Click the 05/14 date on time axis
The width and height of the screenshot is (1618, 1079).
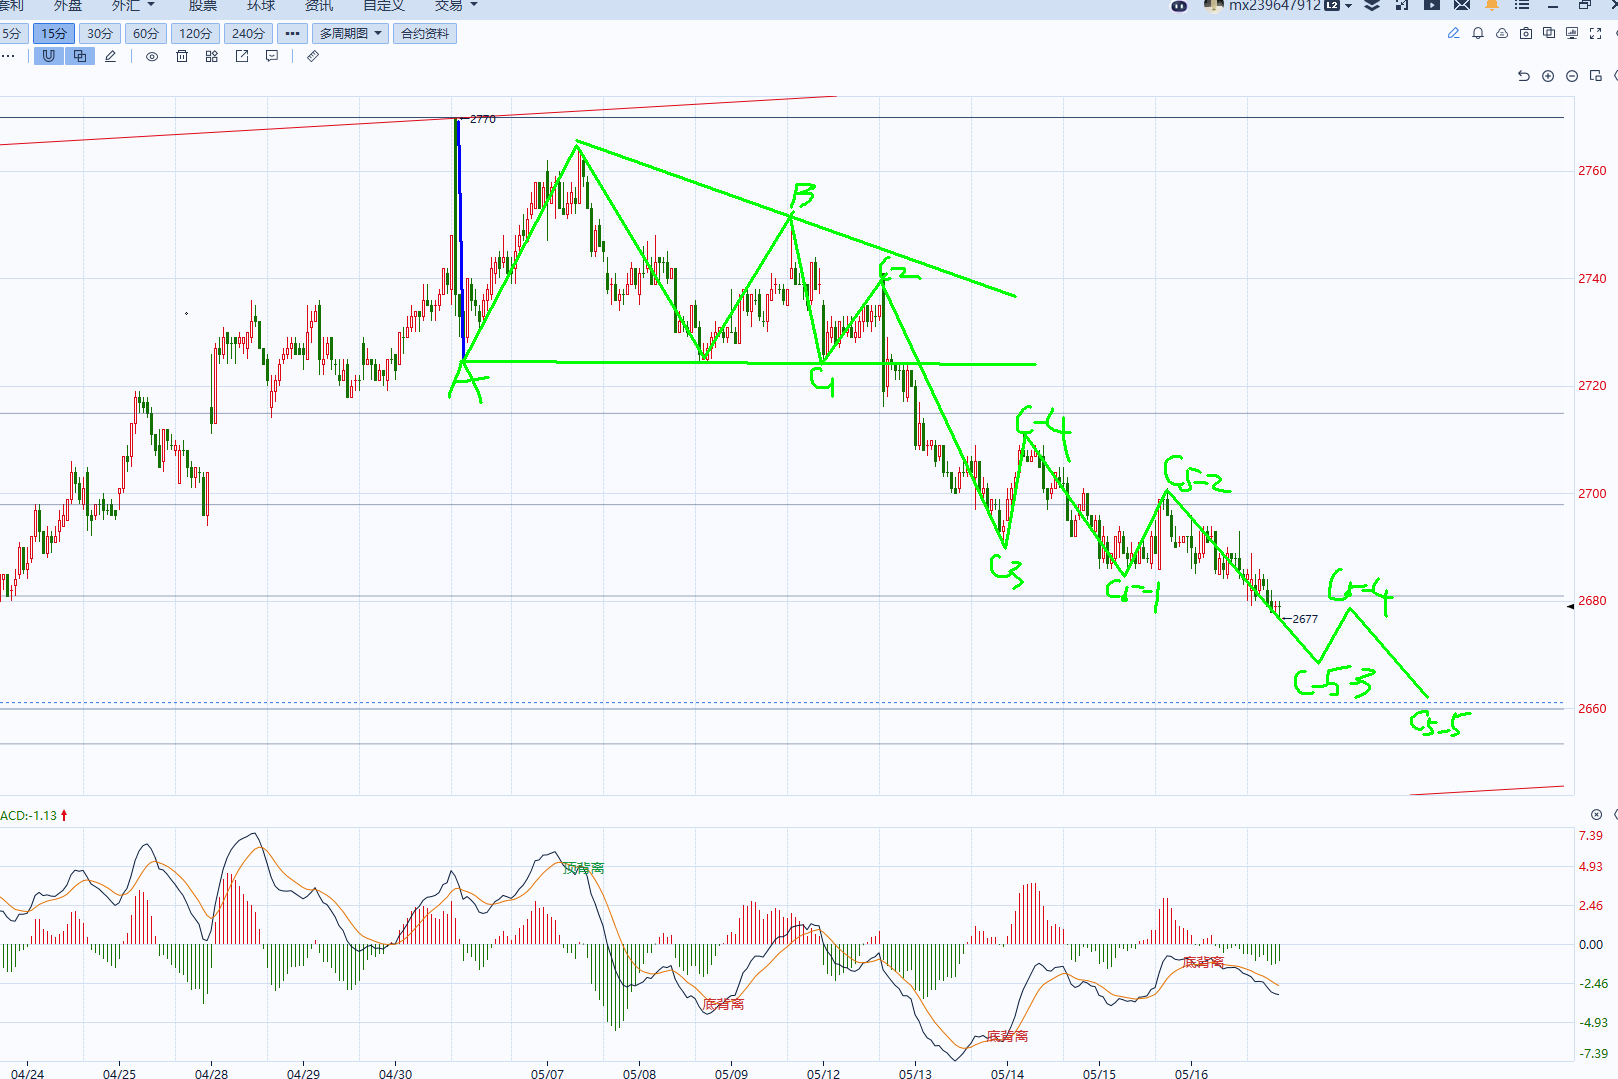click(x=1007, y=1074)
